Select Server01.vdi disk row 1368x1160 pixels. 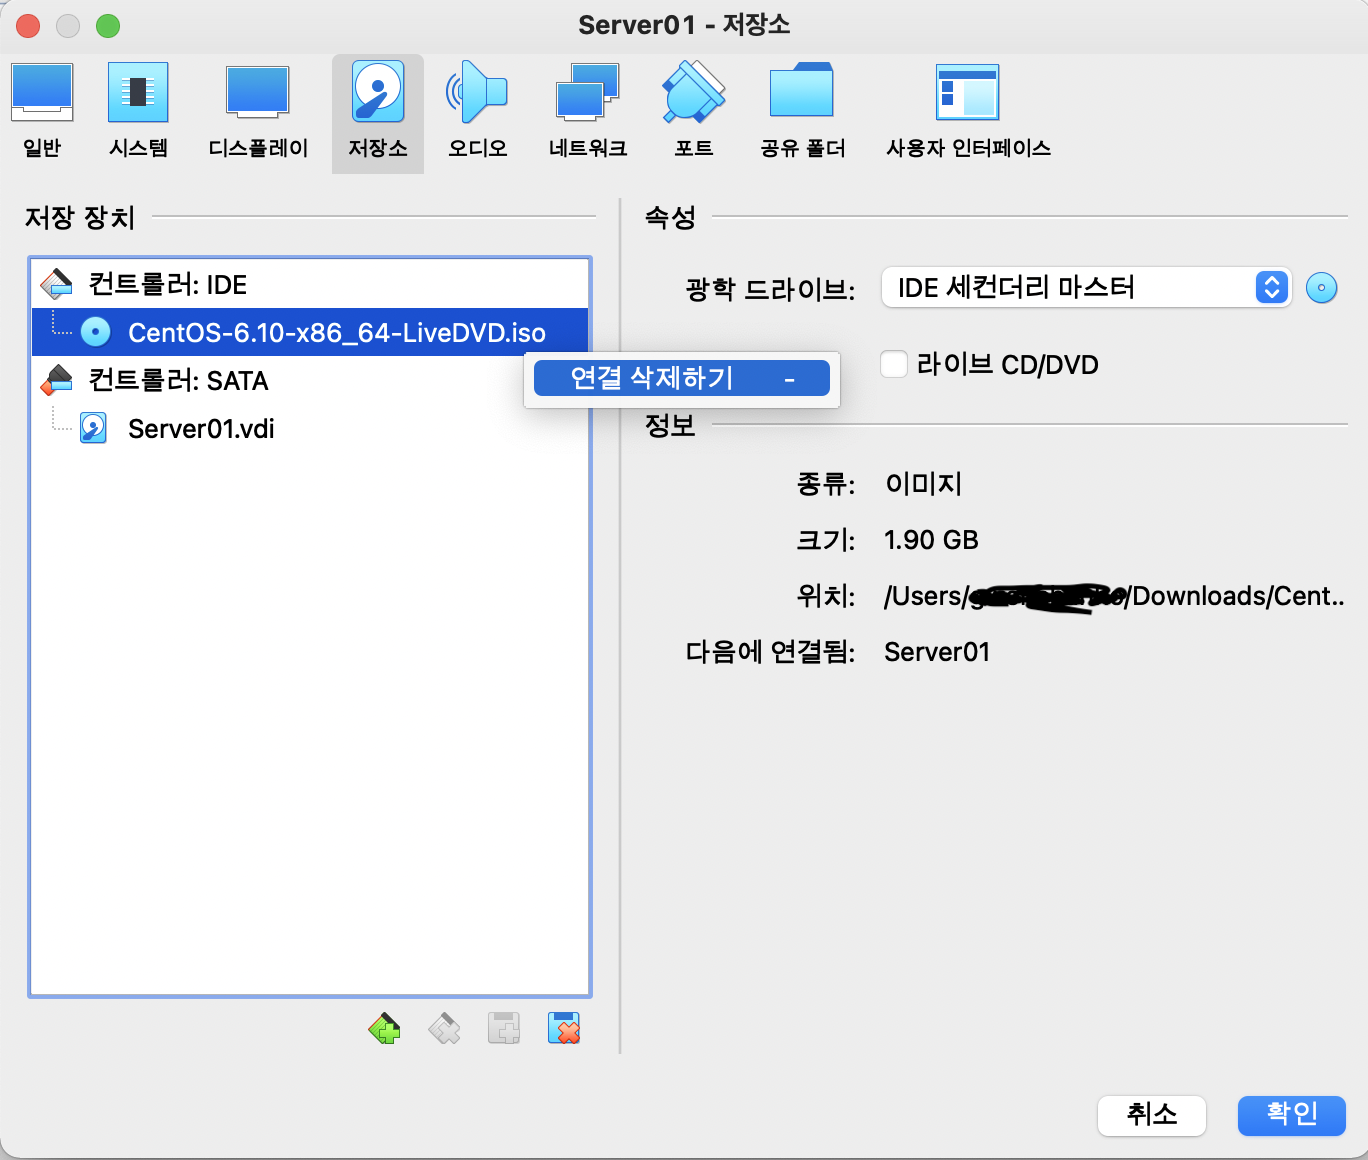[x=310, y=428]
